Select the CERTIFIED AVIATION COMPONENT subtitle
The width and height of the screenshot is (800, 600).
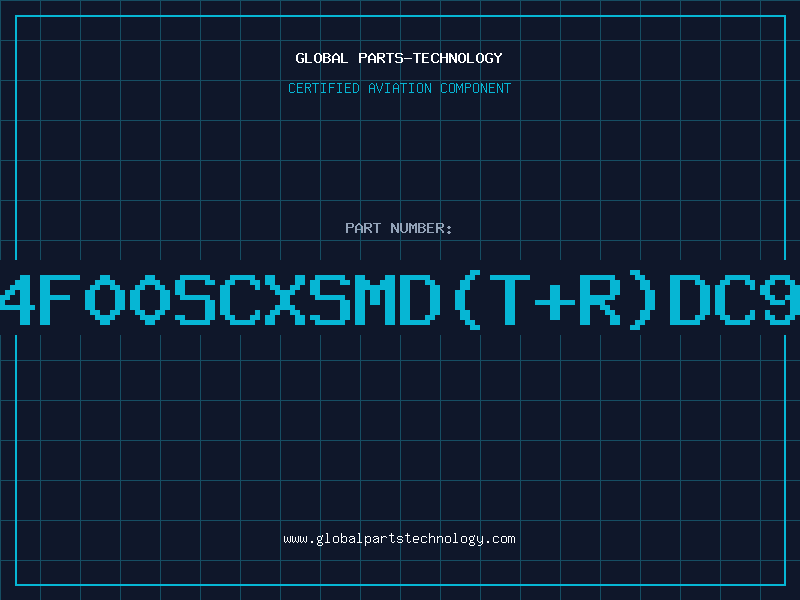click(399, 88)
